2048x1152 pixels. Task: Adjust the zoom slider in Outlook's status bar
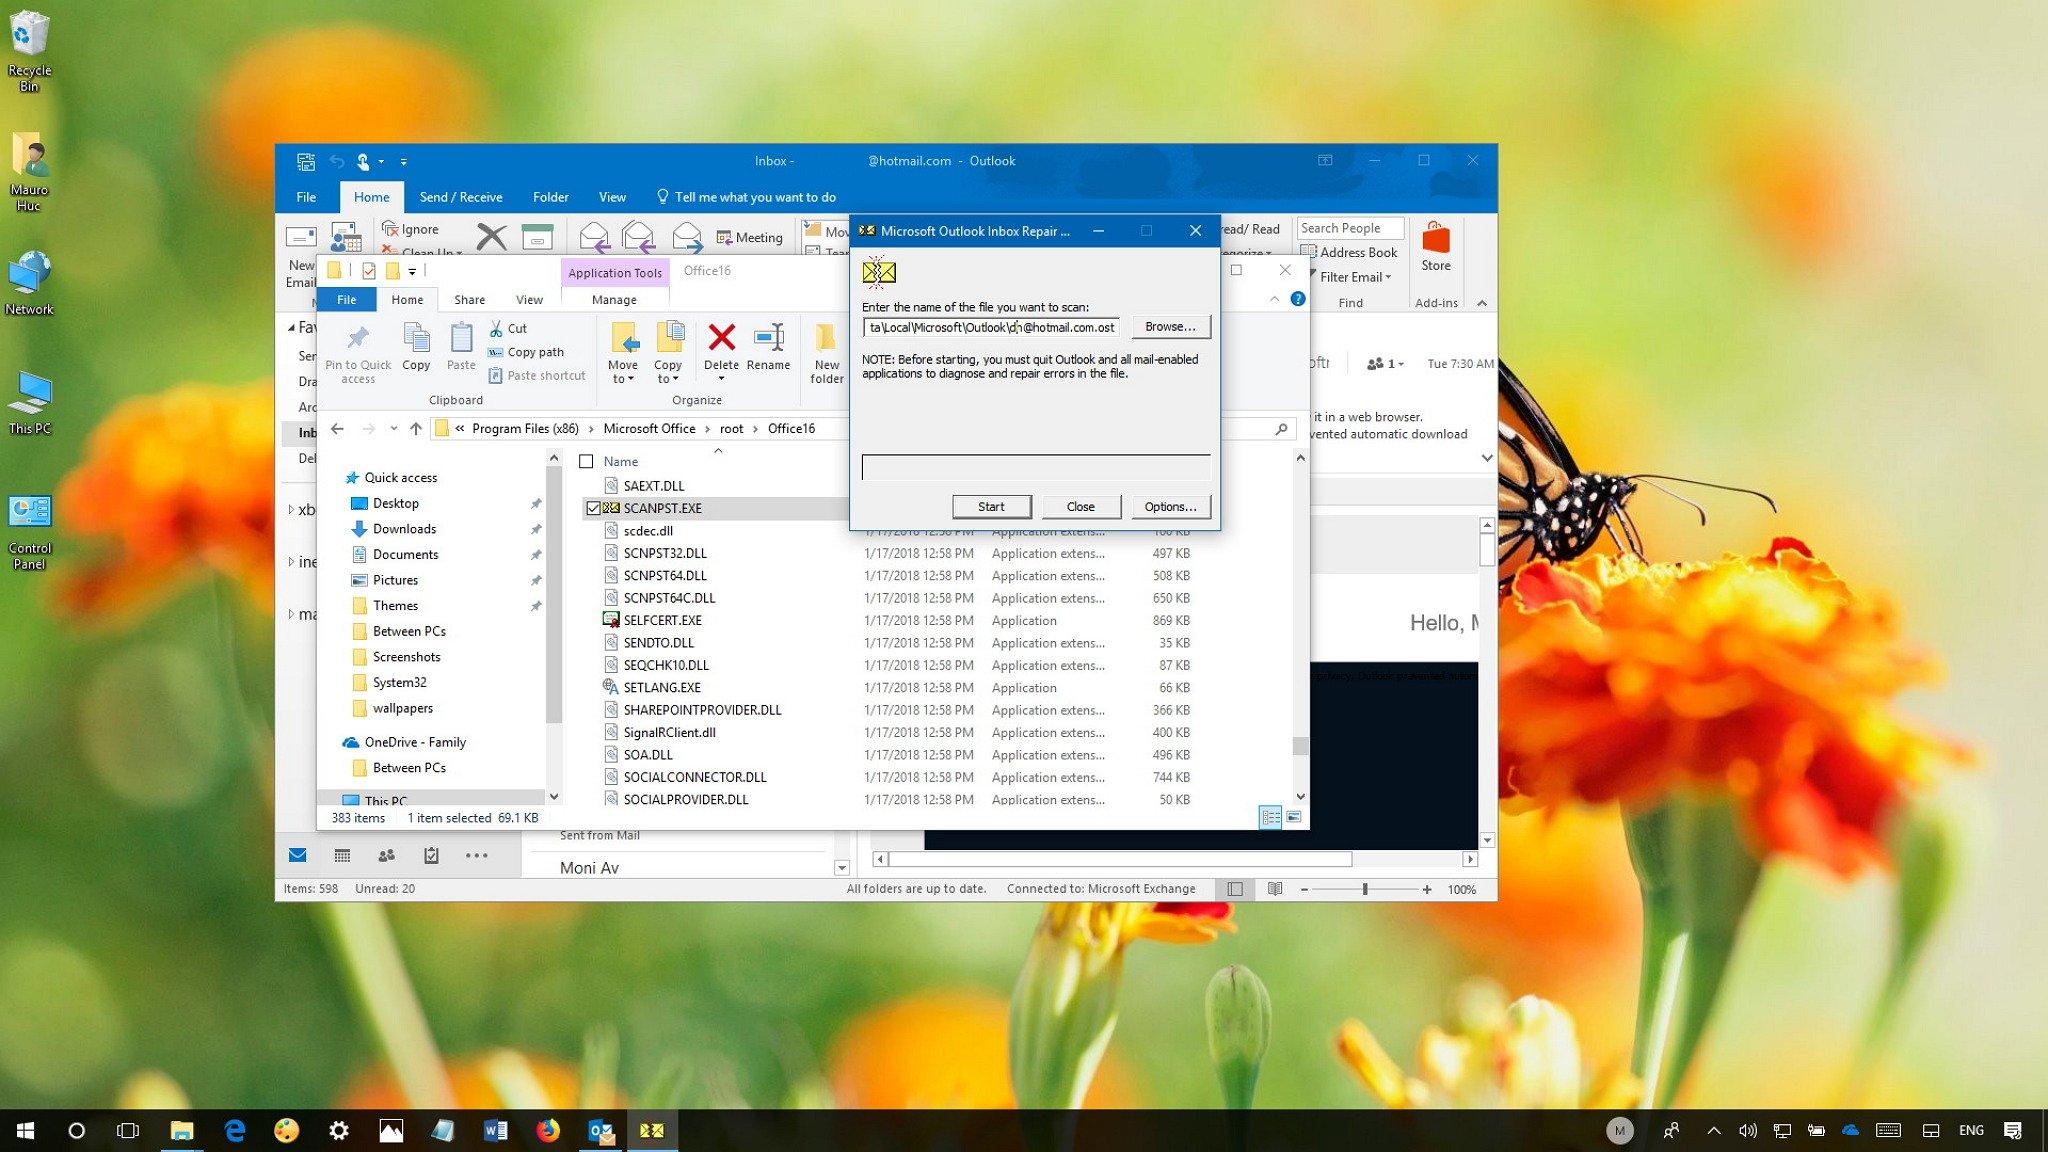click(1364, 888)
